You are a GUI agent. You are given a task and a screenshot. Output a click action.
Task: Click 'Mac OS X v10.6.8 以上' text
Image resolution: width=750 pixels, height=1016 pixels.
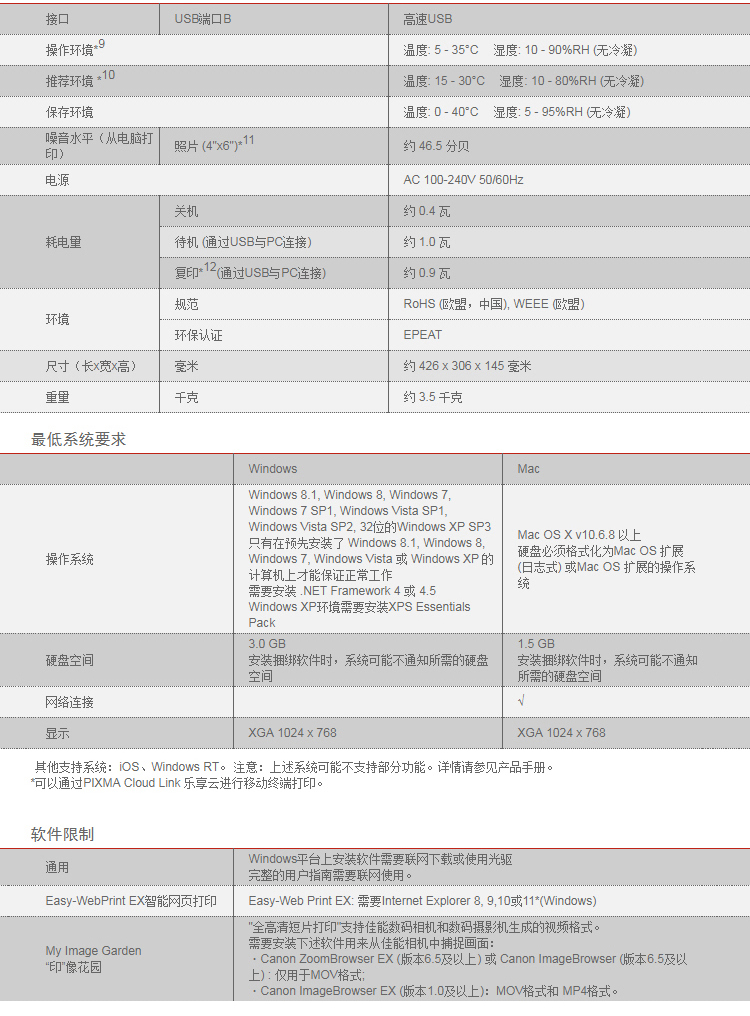click(x=579, y=536)
